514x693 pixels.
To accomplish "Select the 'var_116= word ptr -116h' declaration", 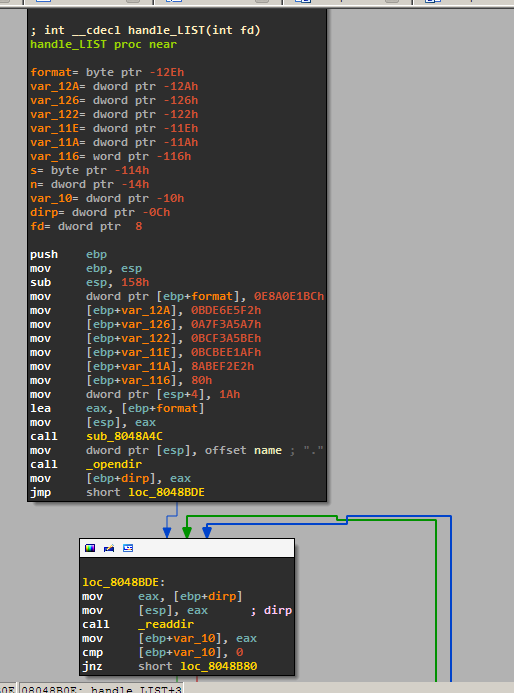I will (x=110, y=156).
